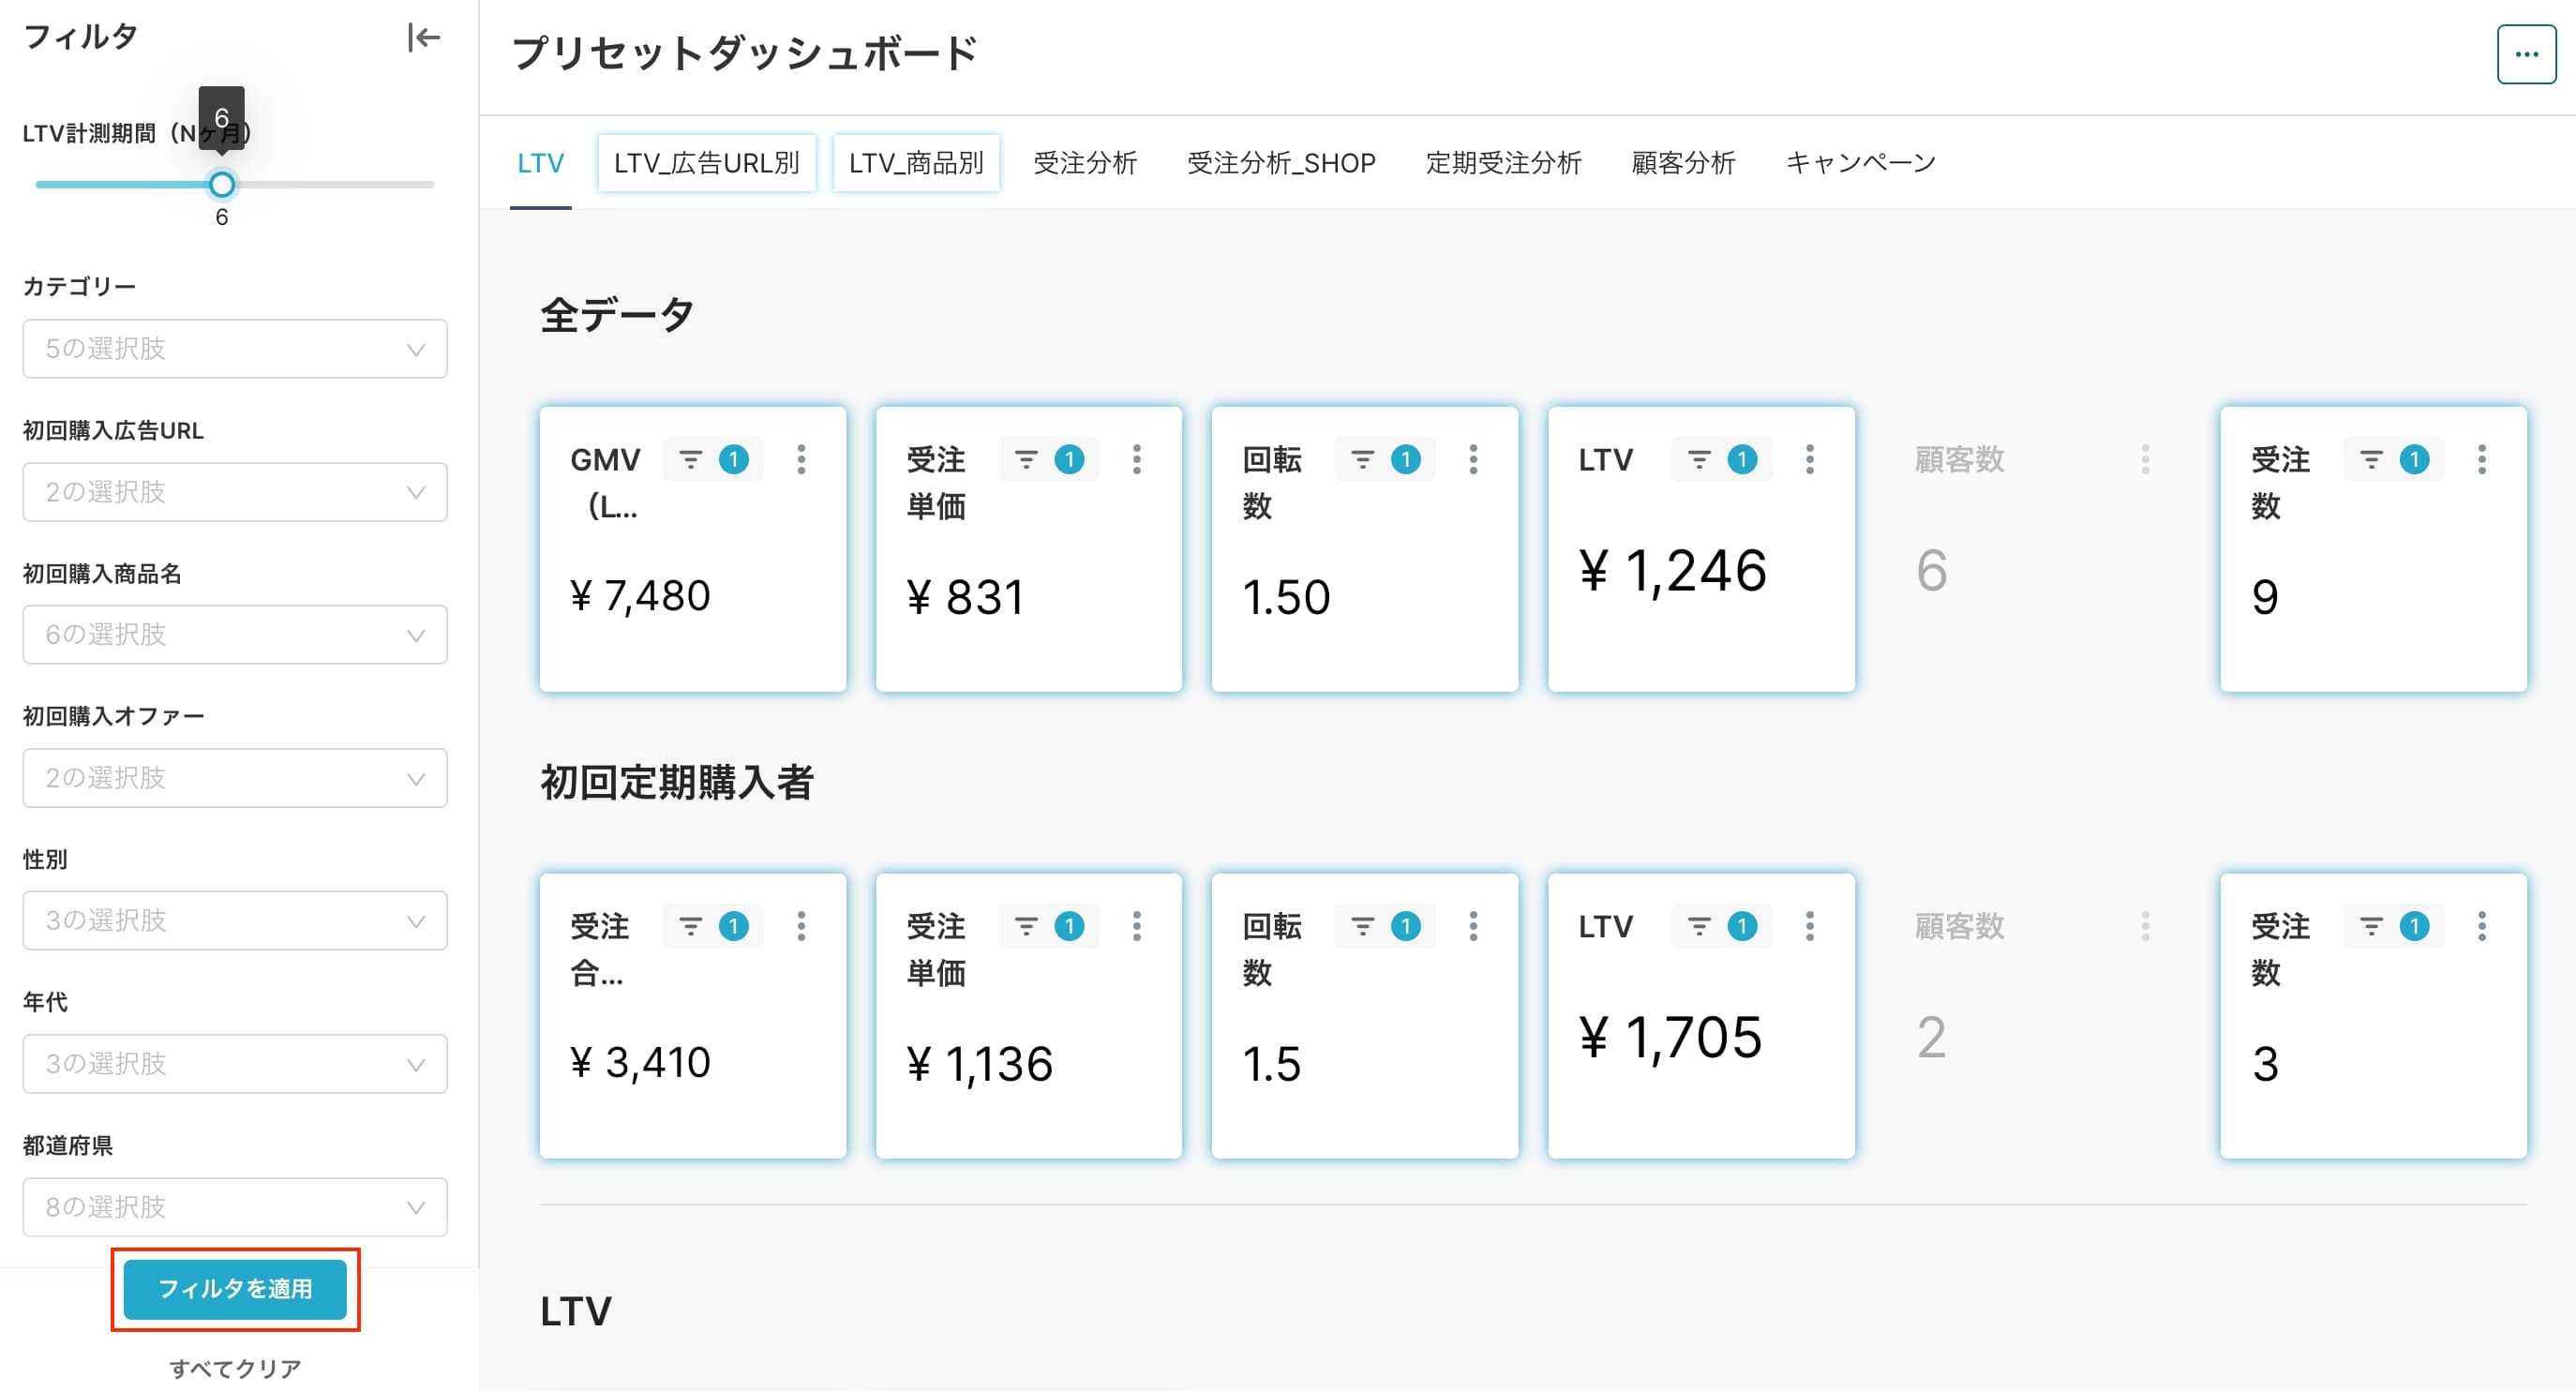Screen dimensions: 2576x1391
Task: Click filter count badge on 受注単価 ¥831 card
Action: pyautogui.click(x=1069, y=459)
